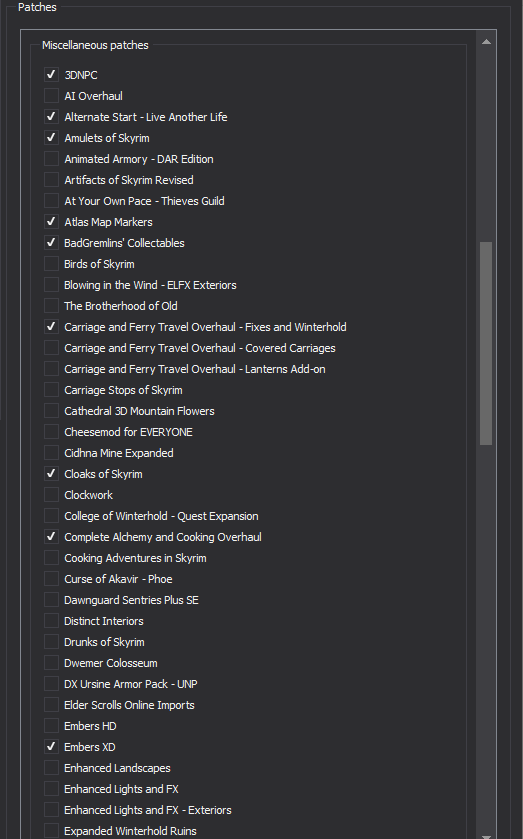
Task: Enable the AI Overhaul patch
Action: tap(51, 96)
